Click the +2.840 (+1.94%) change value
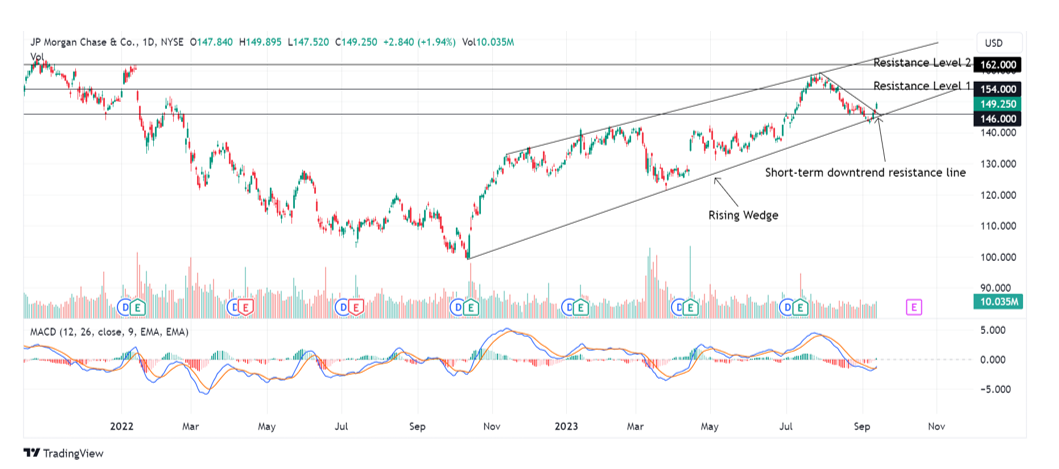This screenshot has width=1059, height=469. (420, 43)
